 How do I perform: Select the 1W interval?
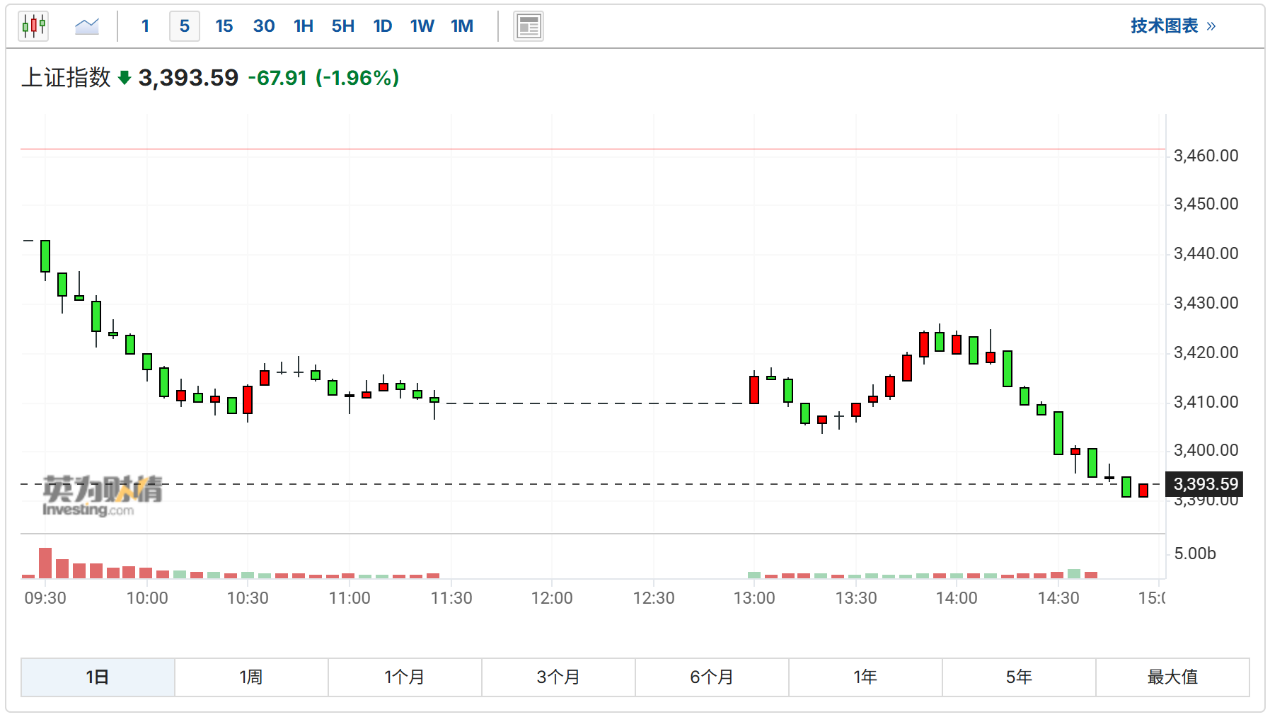click(x=422, y=26)
